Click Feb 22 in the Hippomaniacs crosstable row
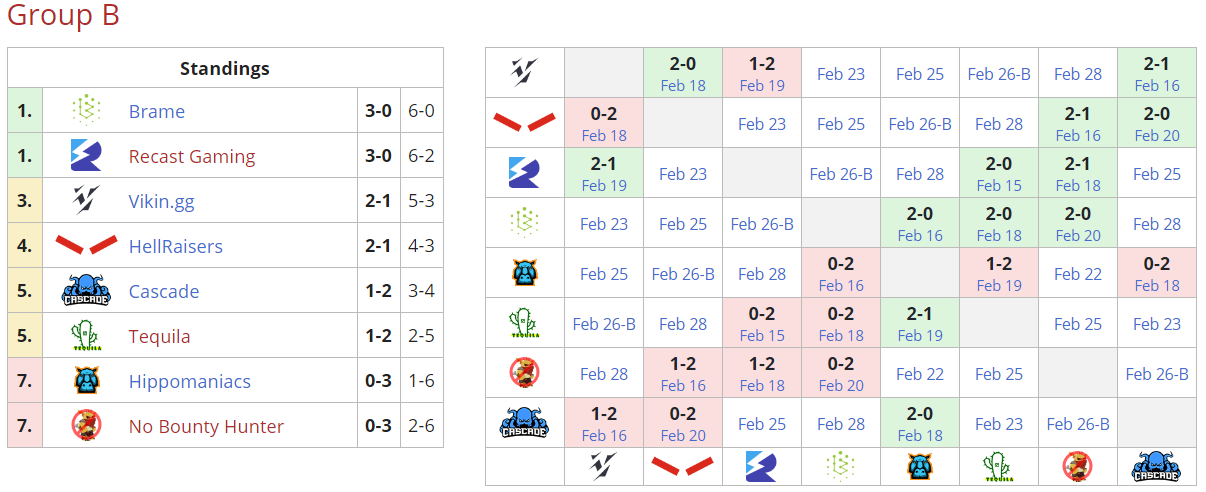This screenshot has height=492, width=1206. click(x=1078, y=274)
